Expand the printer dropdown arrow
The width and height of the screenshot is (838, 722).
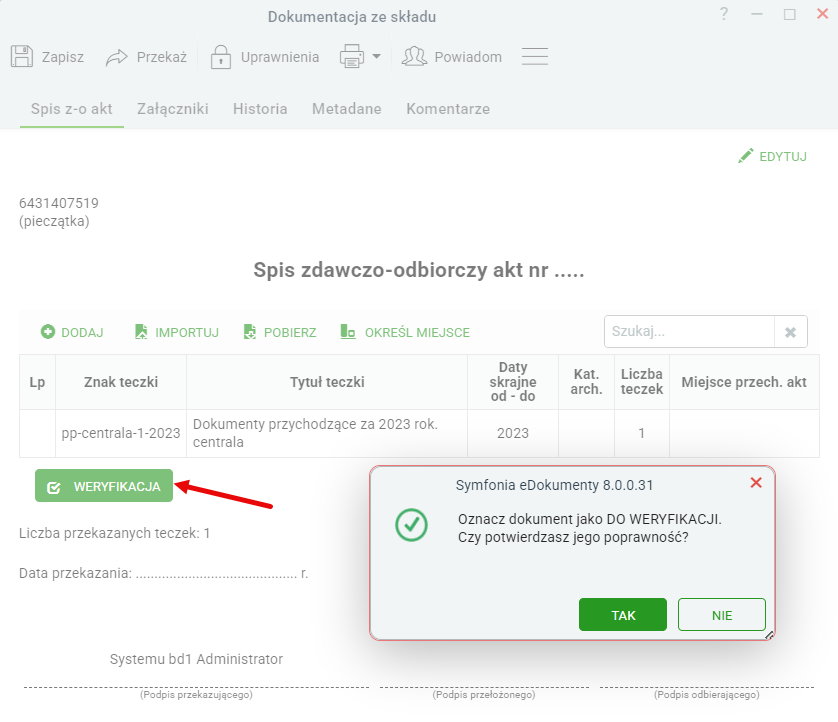377,56
